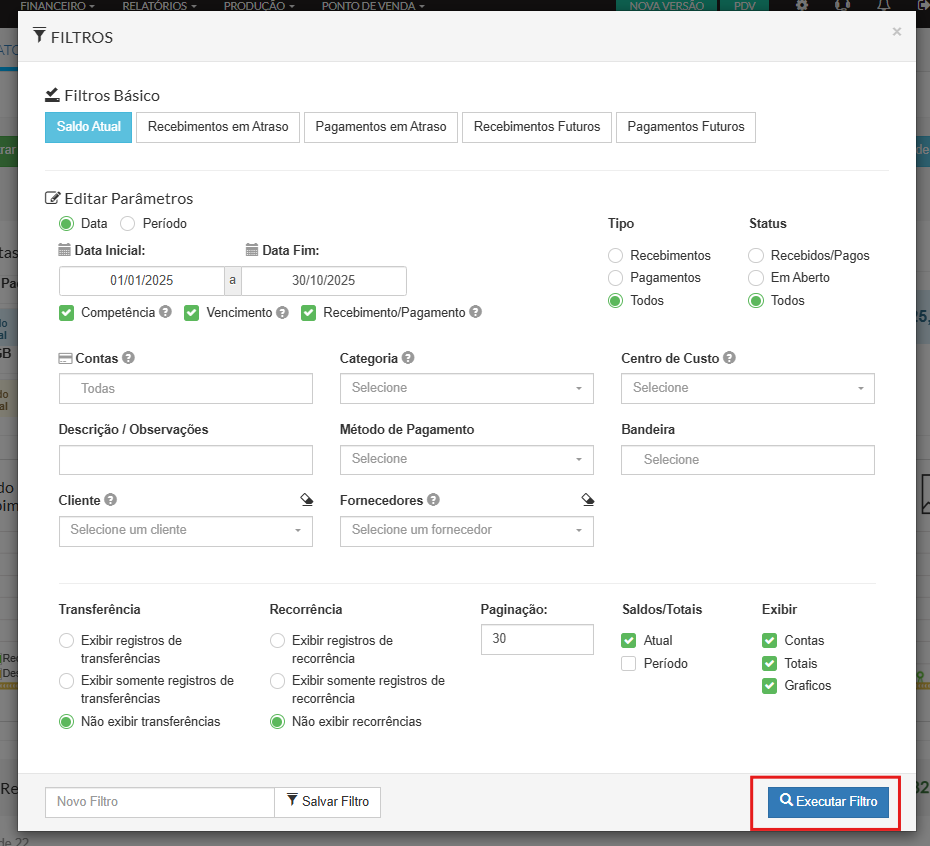
Task: Select the Pagamentos radio under Tipo
Action: point(616,278)
